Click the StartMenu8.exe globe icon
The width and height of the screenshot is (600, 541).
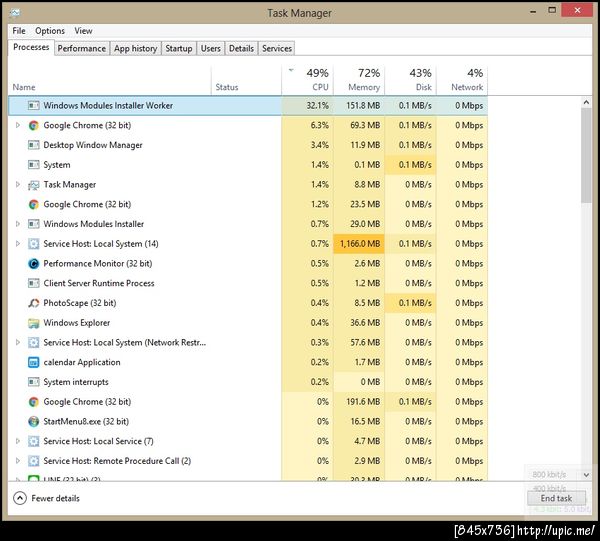(34, 422)
